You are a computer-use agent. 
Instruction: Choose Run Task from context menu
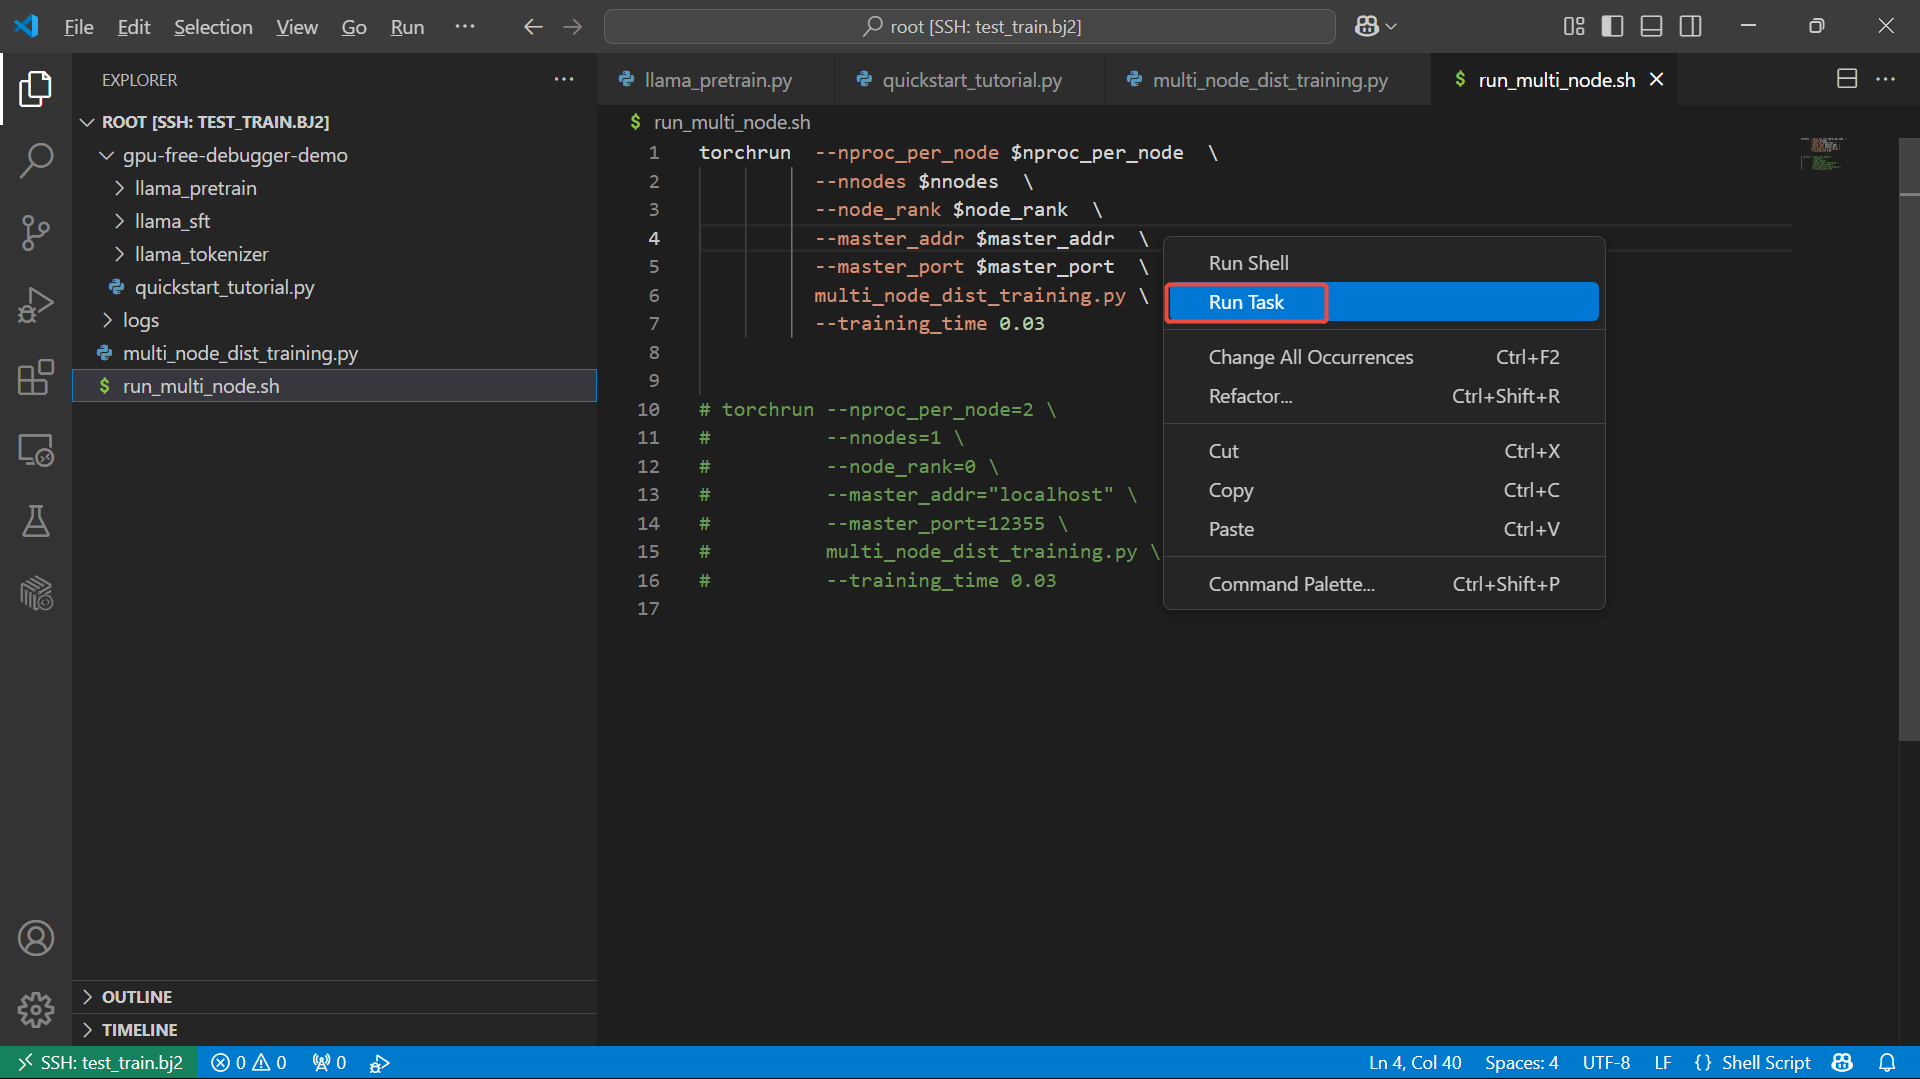pos(1246,302)
